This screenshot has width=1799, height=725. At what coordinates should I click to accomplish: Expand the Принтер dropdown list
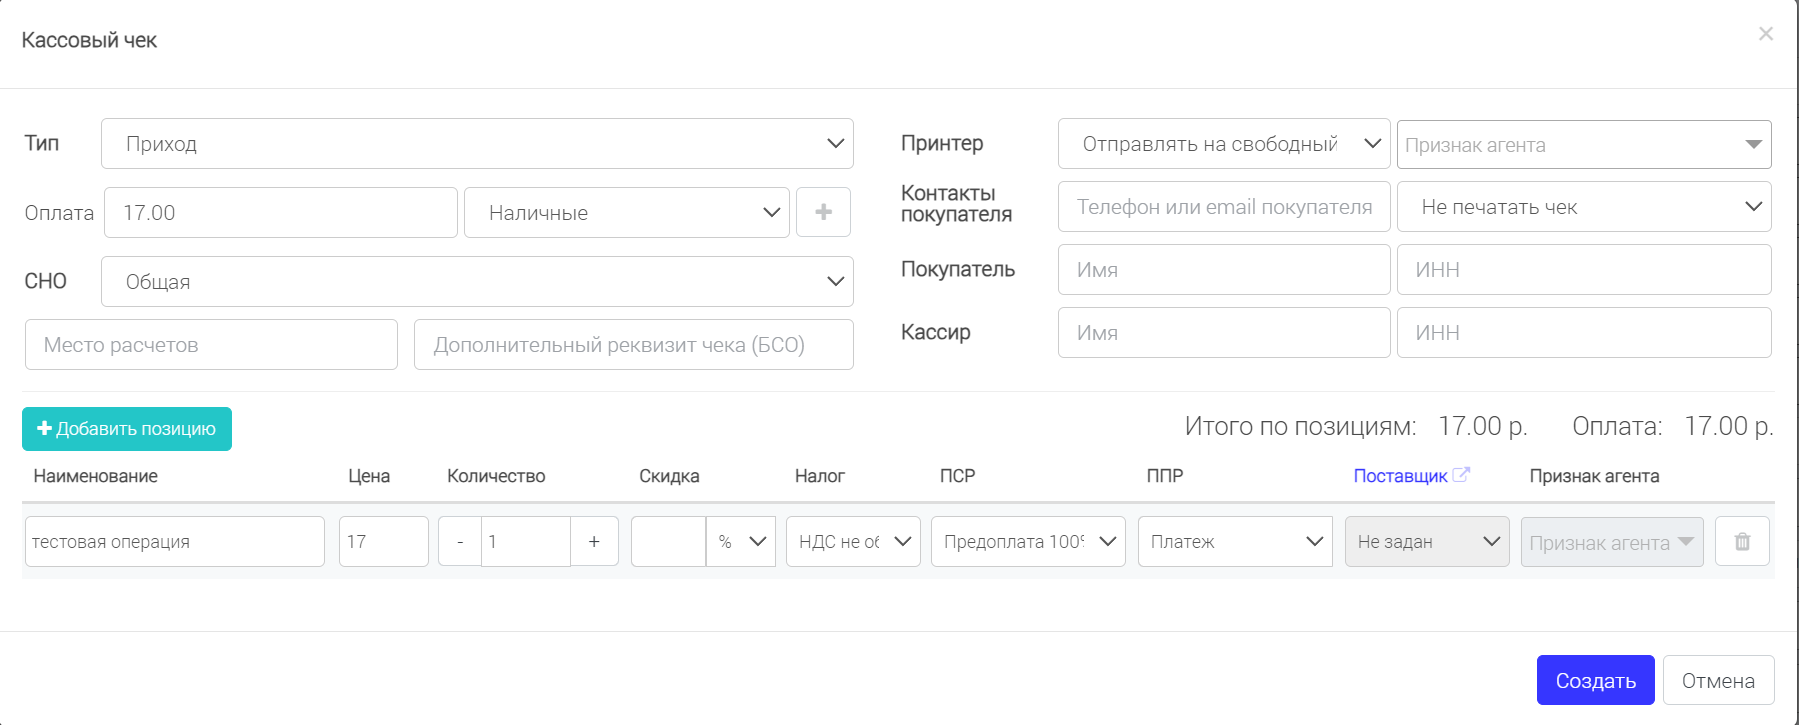tap(1224, 144)
